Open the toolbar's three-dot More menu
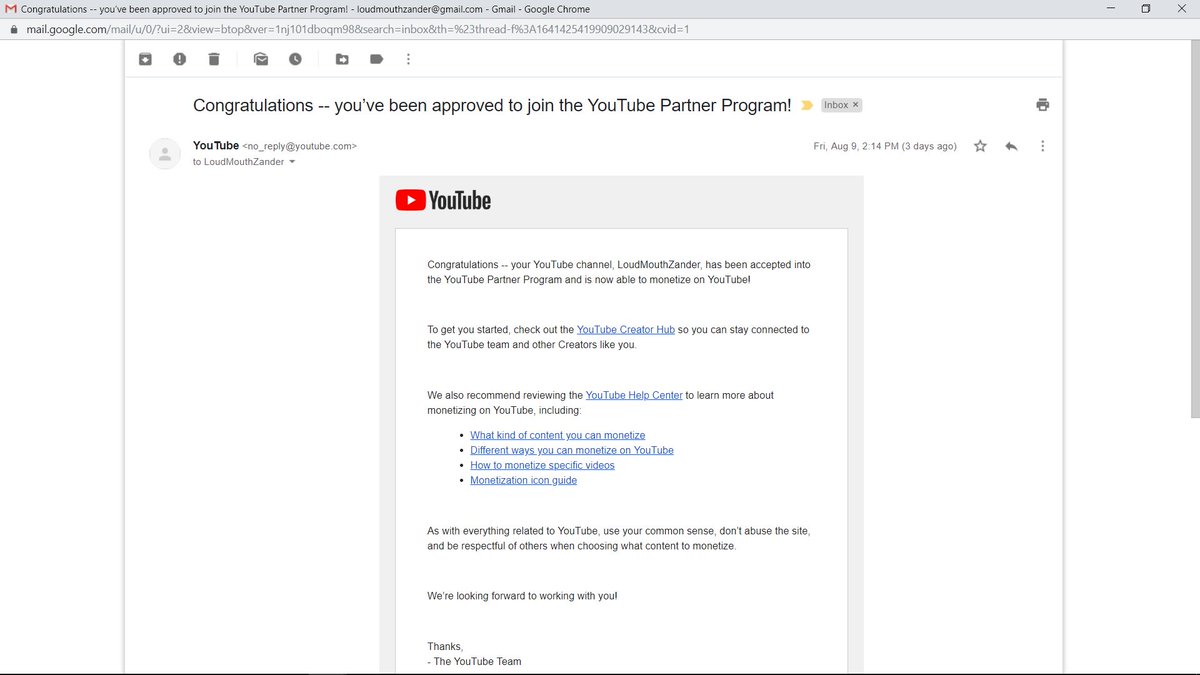Viewport: 1200px width, 675px height. pyautogui.click(x=407, y=59)
